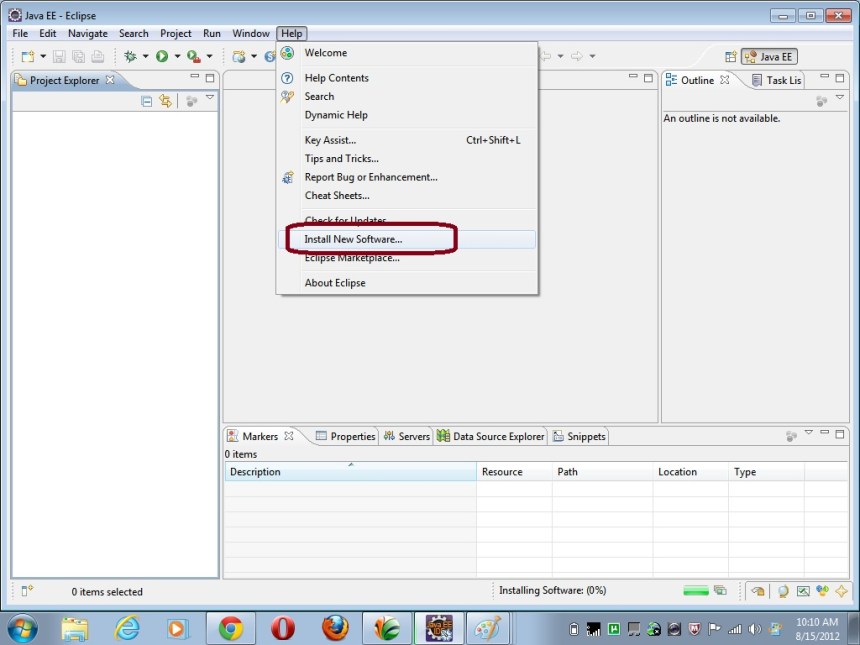Switch to the Data Source Explorer tab
The image size is (860, 645).
490,436
